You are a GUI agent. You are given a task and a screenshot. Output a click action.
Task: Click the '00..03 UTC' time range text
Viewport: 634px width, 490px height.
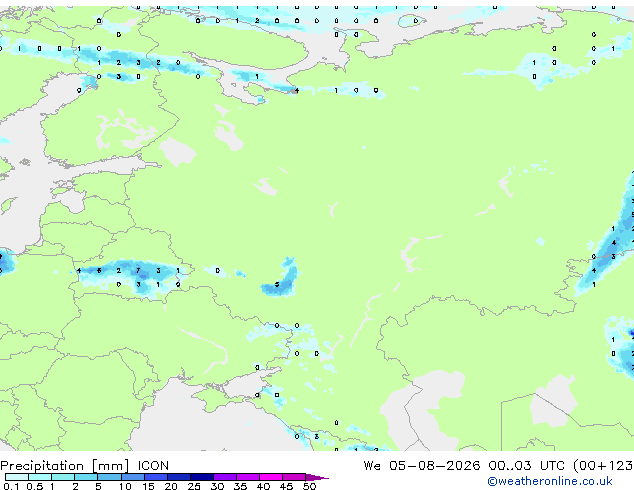point(526,466)
